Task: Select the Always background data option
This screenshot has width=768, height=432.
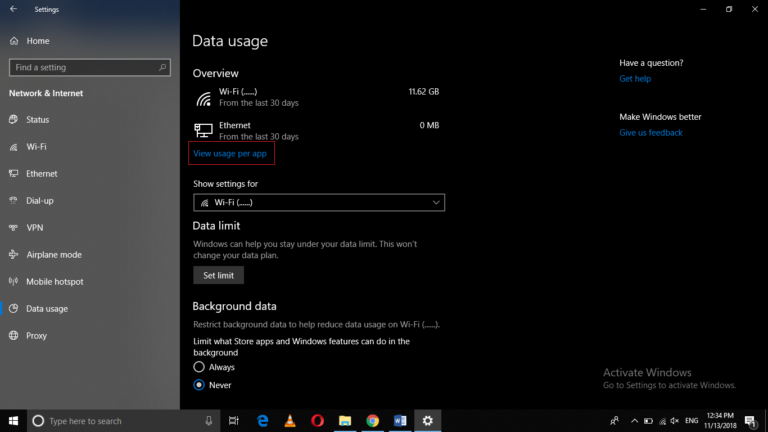Action: tap(199, 367)
